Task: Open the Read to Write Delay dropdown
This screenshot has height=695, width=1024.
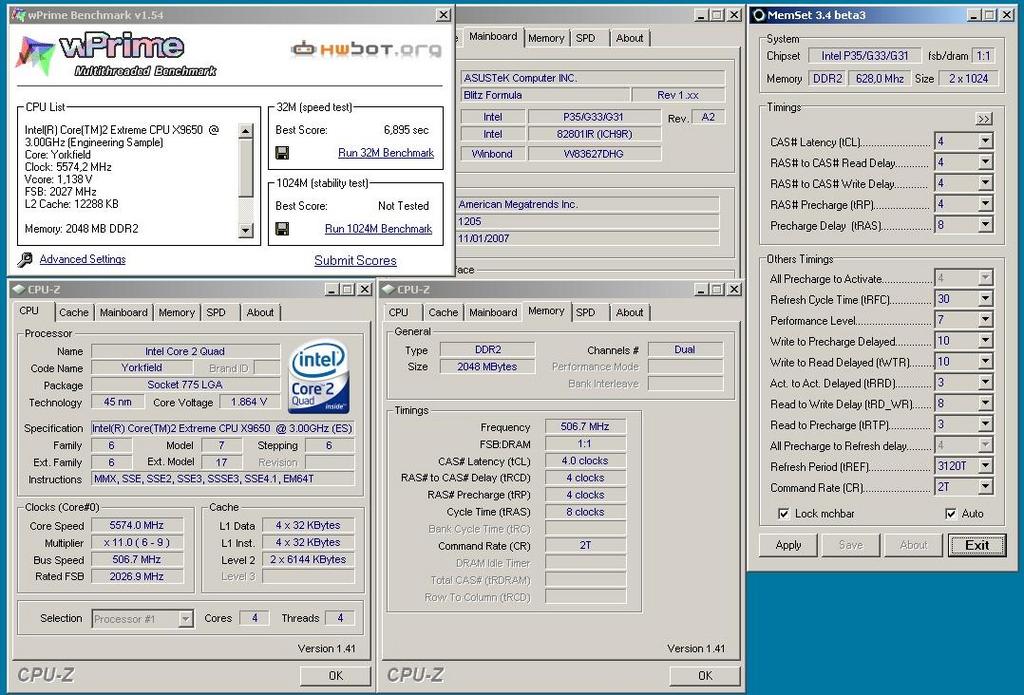Action: coord(985,404)
